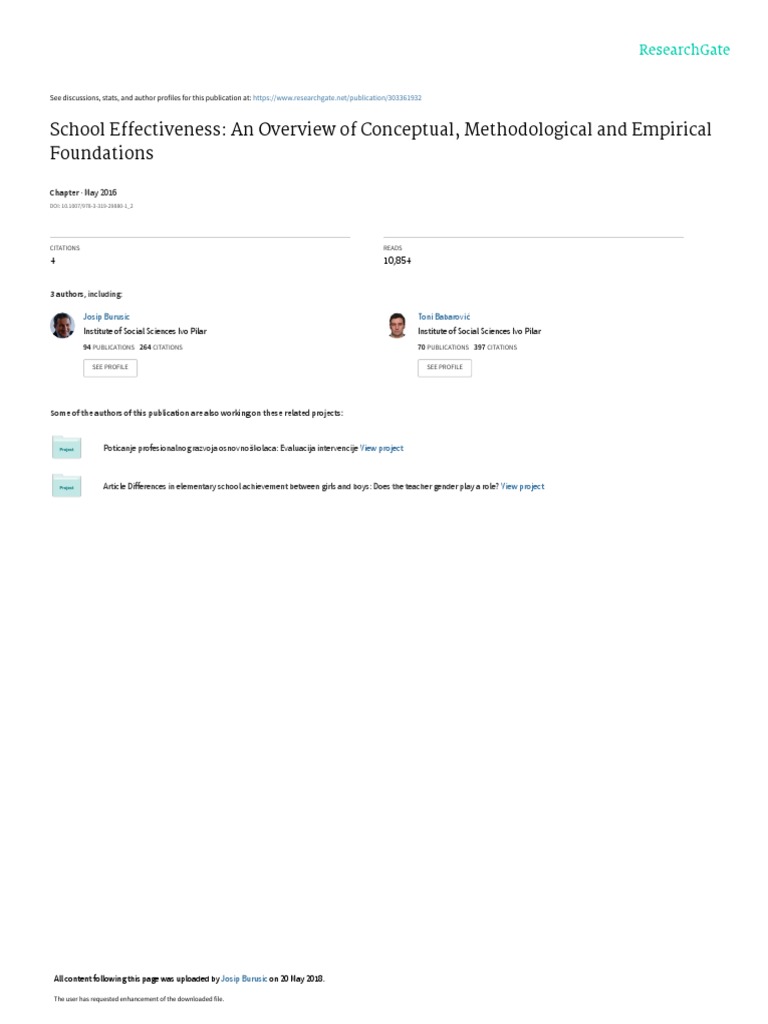Click the Poticanje profesionalnog razvoja project title
The height and width of the screenshot is (1024, 768).
pos(230,449)
